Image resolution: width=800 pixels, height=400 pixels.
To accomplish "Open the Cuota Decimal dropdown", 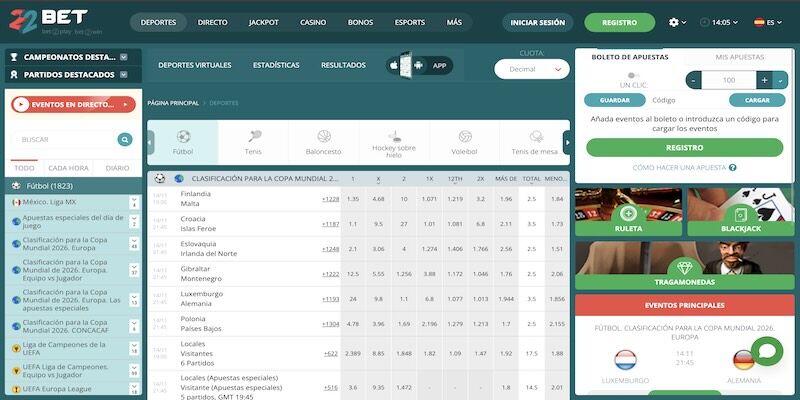I will (x=531, y=70).
